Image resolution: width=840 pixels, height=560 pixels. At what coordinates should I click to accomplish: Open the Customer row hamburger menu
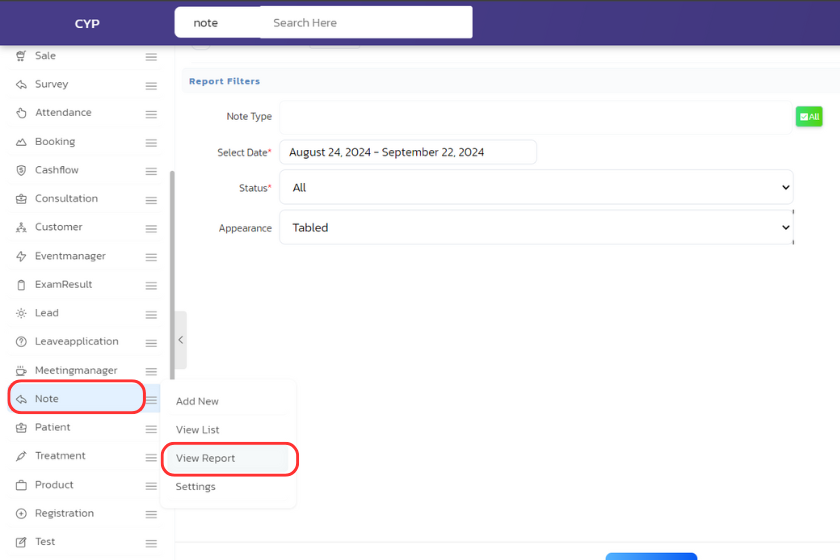tap(151, 228)
